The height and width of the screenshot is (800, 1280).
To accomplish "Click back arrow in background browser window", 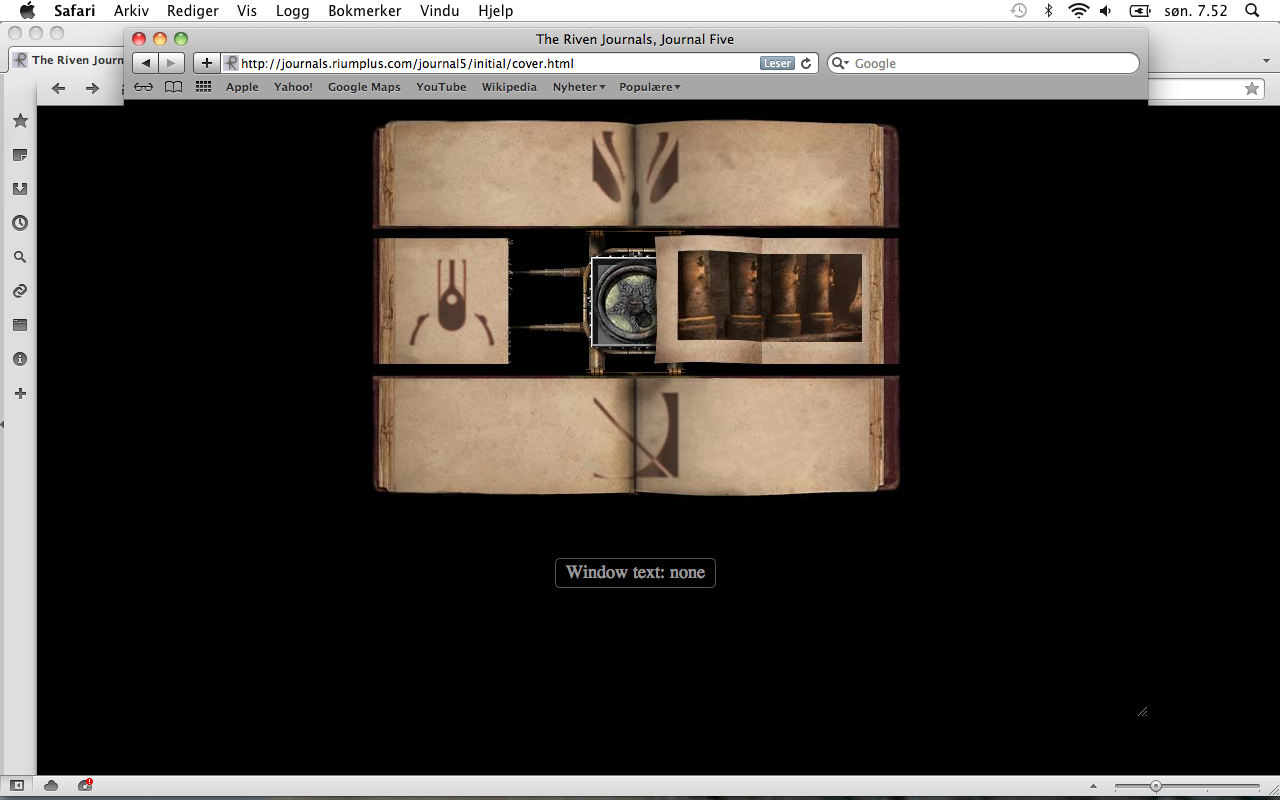I will 58,88.
